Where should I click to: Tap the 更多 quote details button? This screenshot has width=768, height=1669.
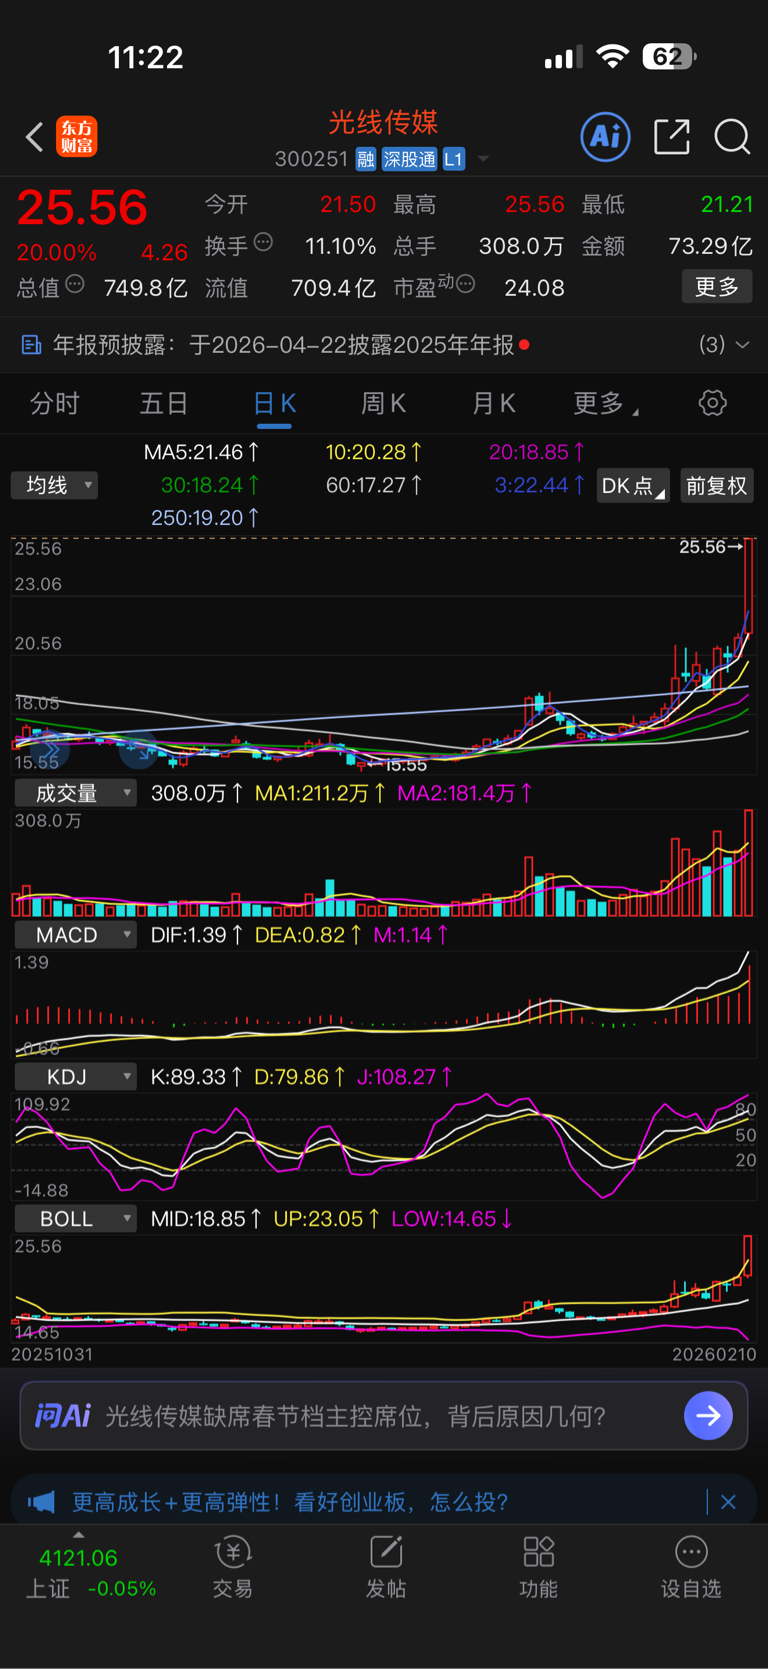pyautogui.click(x=717, y=287)
